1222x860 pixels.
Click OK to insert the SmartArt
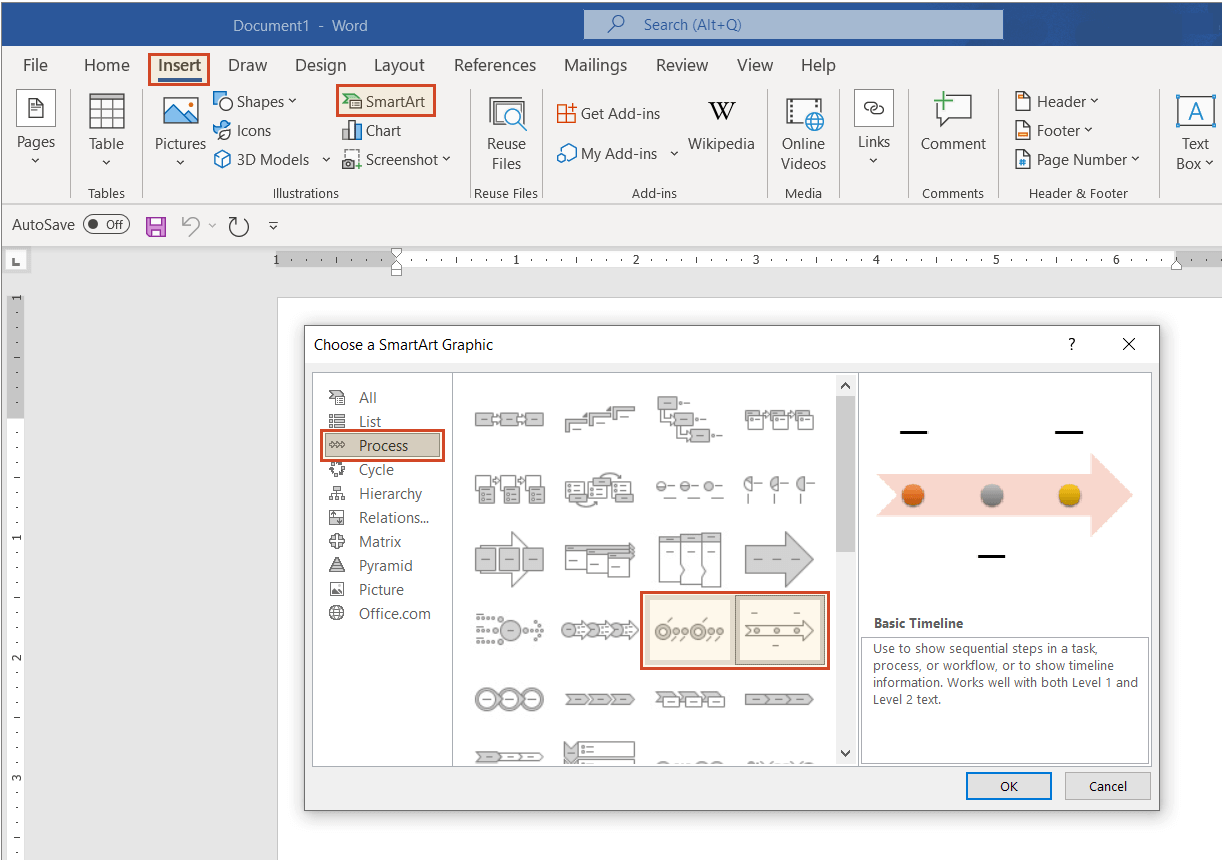click(1008, 786)
